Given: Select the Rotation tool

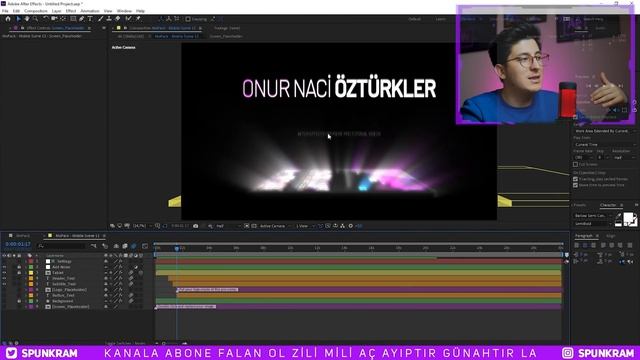Looking at the screenshot, I should [46, 19].
